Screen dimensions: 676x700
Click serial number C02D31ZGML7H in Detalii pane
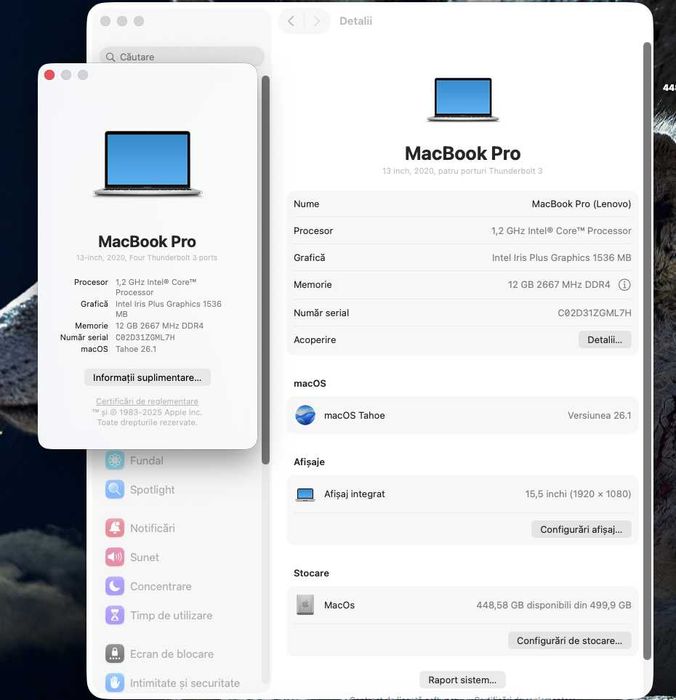point(594,313)
